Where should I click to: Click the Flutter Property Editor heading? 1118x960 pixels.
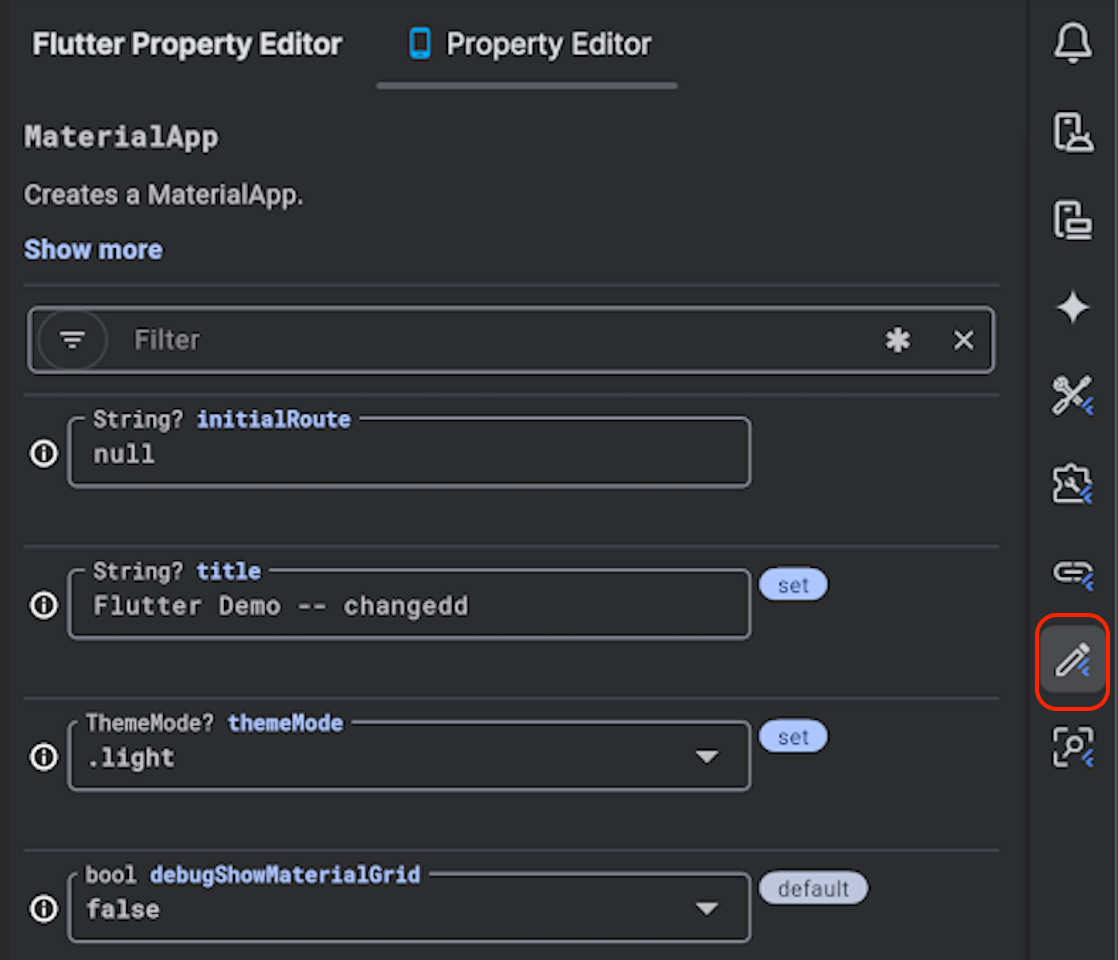coord(186,44)
